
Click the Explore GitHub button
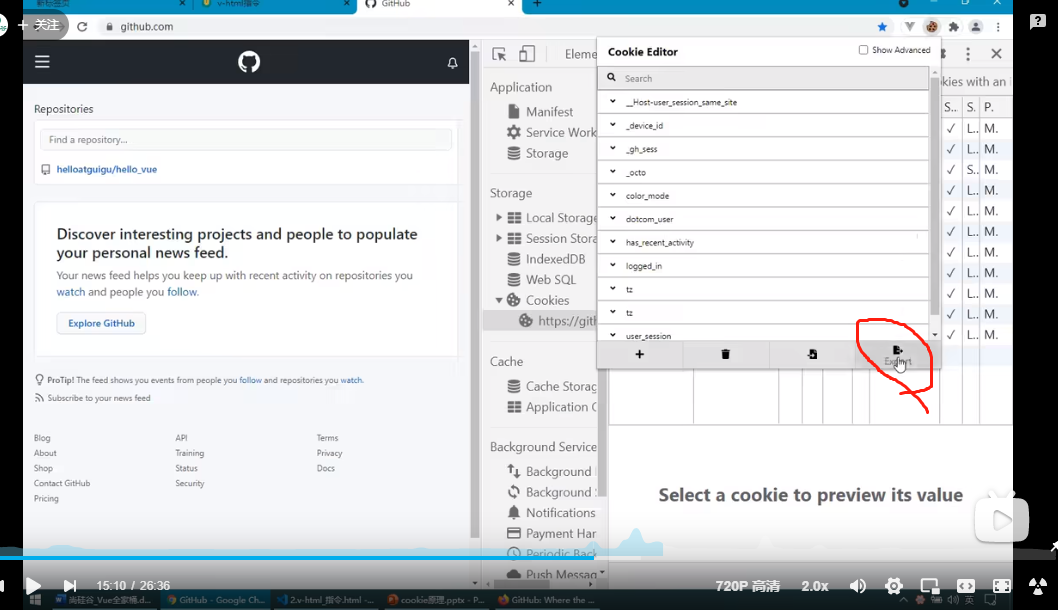[101, 323]
